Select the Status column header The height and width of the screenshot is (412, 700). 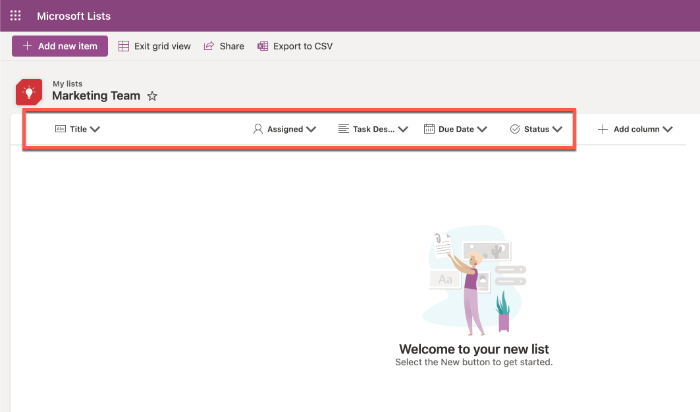click(x=537, y=129)
